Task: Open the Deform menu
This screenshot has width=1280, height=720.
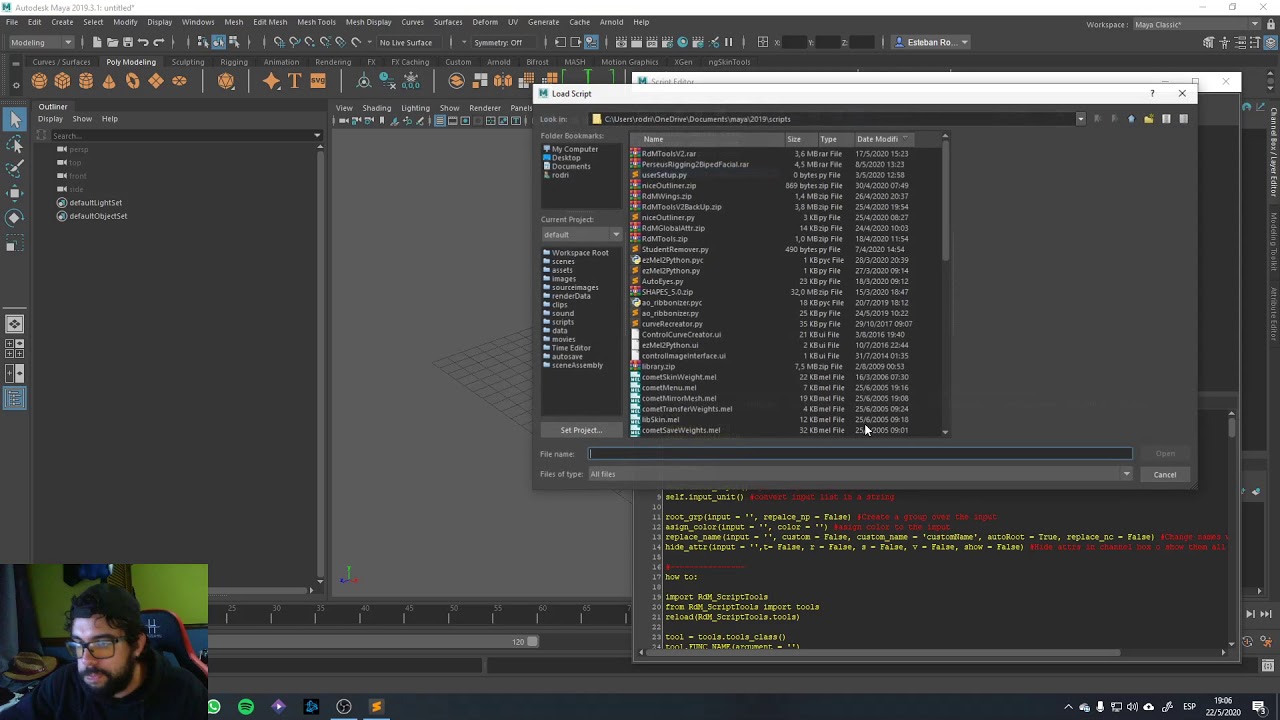Action: (485, 22)
